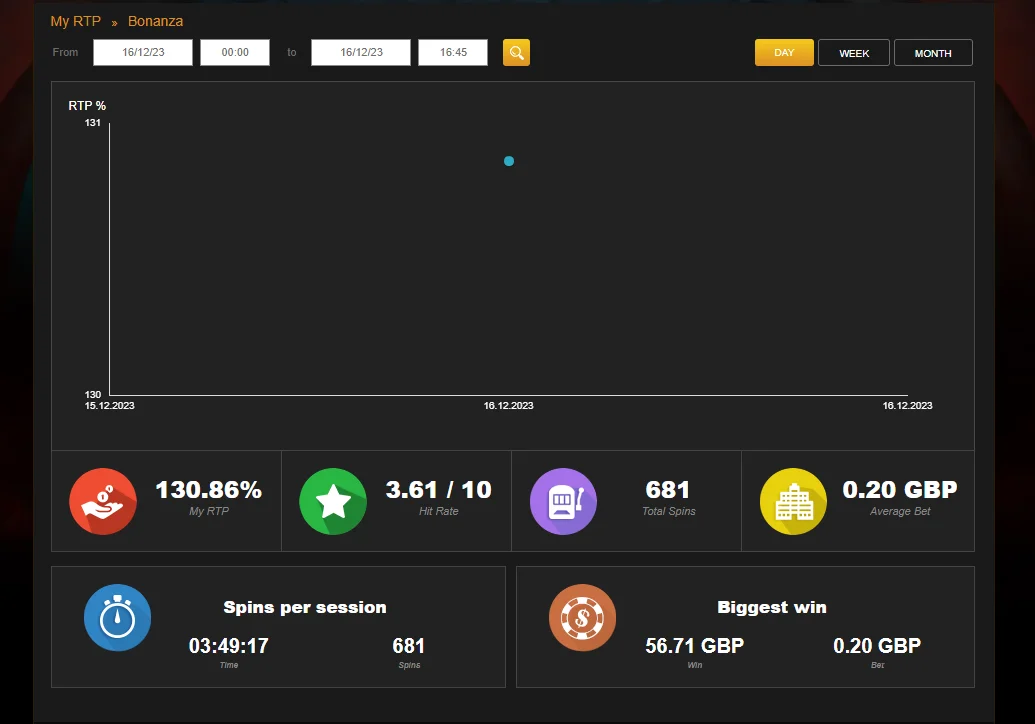Screen dimensions: 1035x724
Task: Click the 56.71 GBP biggest win value
Action: click(x=694, y=645)
